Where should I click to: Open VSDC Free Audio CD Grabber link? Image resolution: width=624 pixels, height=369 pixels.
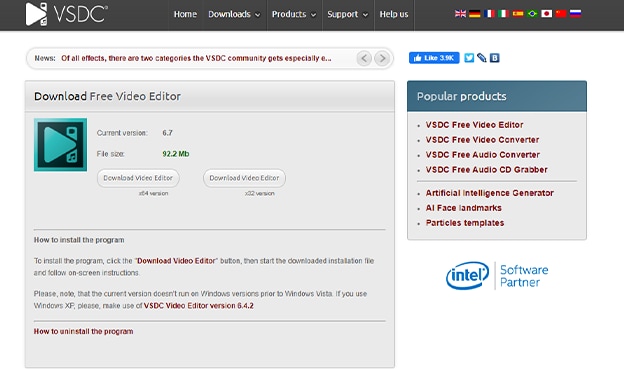click(487, 170)
